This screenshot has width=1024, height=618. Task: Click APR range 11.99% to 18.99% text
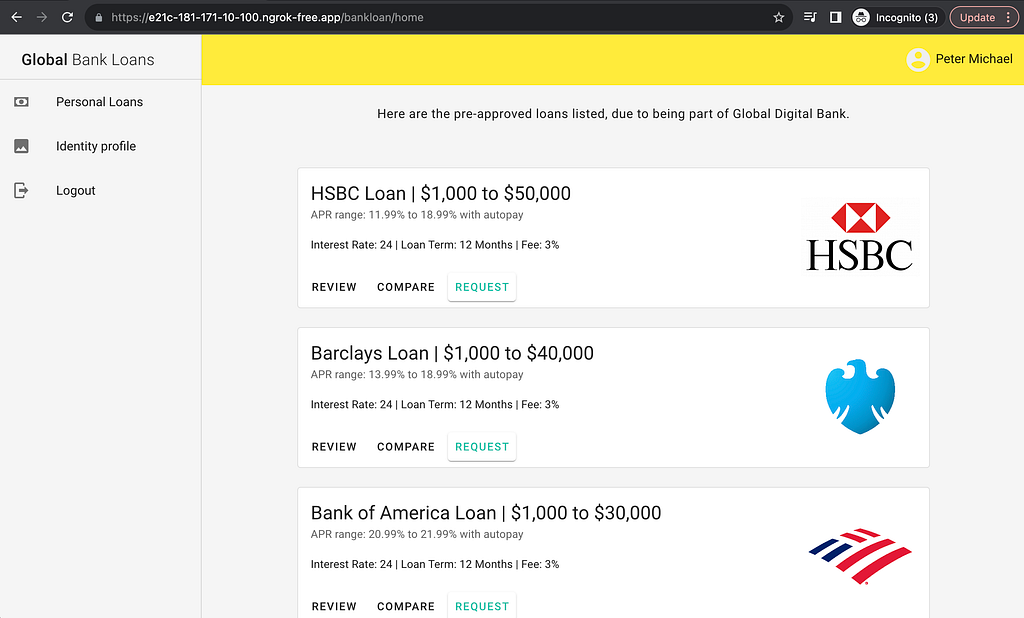click(417, 215)
